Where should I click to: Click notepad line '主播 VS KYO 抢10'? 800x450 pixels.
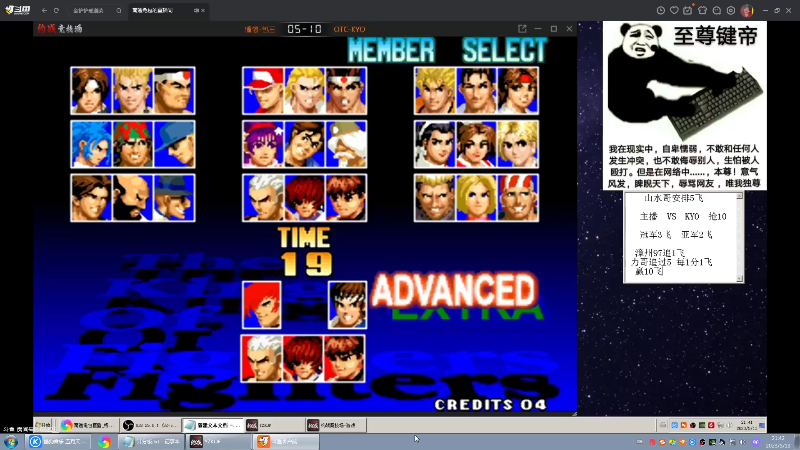click(683, 216)
